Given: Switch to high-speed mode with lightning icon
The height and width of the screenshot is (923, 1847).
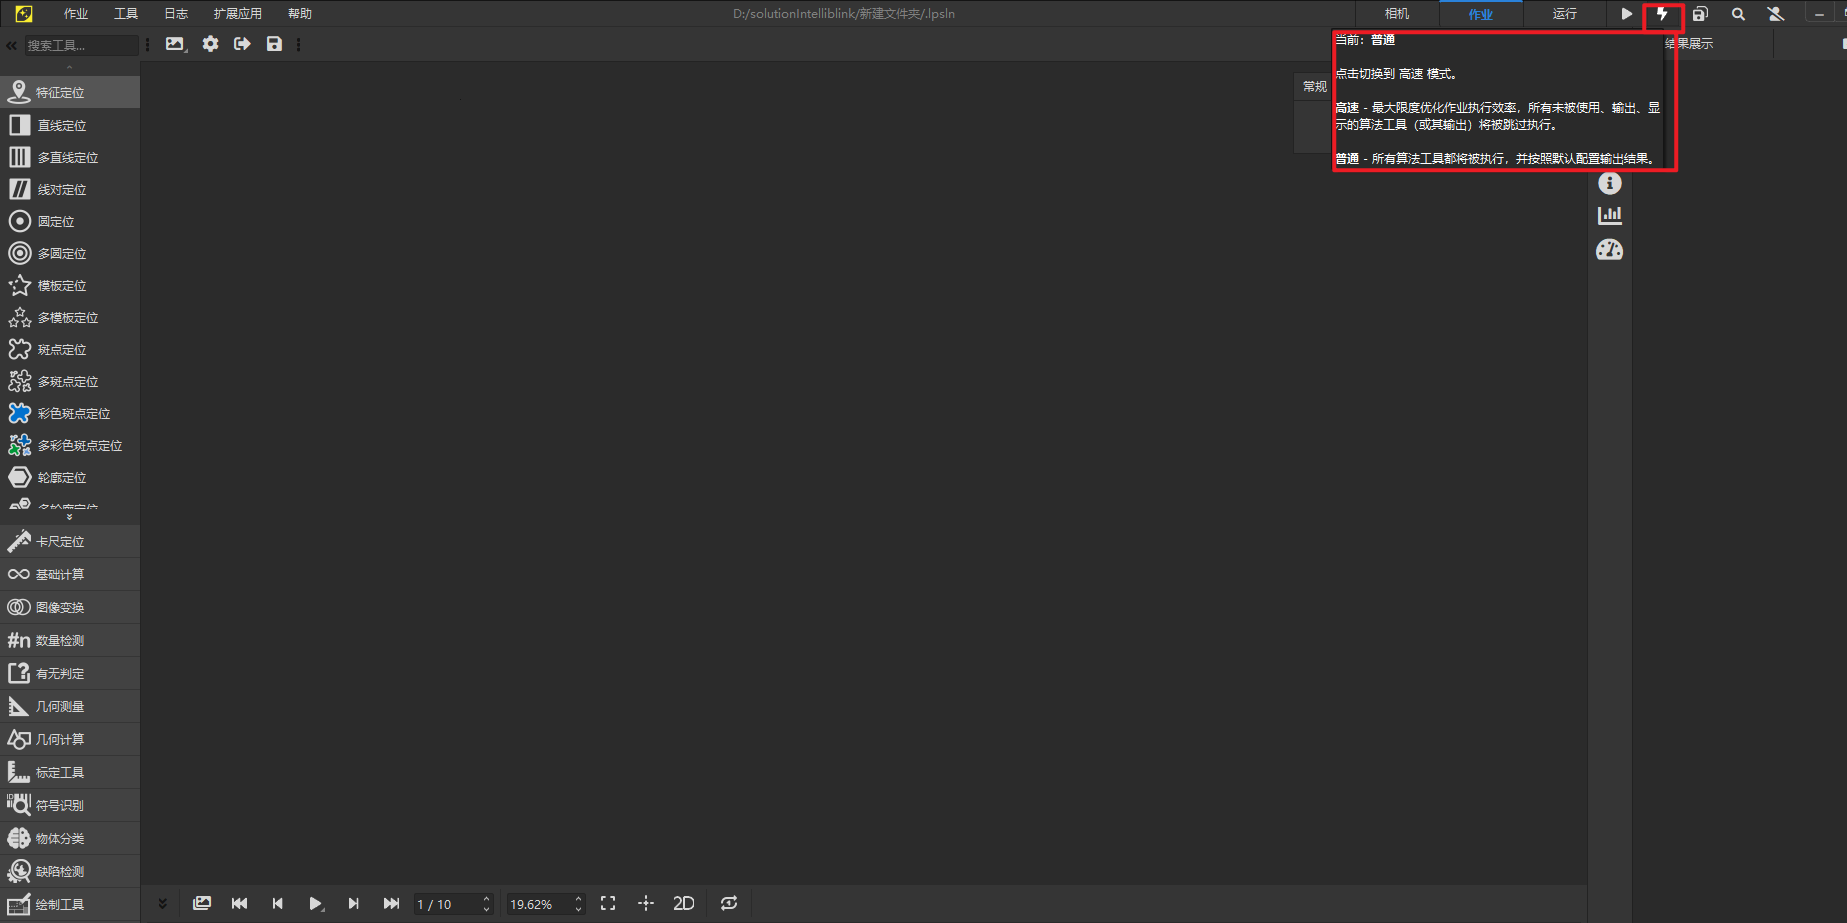Looking at the screenshot, I should tap(1662, 14).
